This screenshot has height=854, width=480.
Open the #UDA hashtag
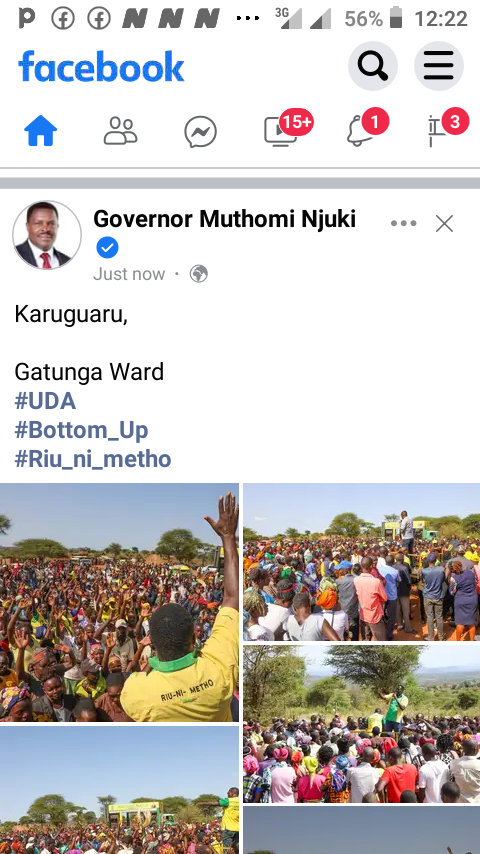pos(45,401)
